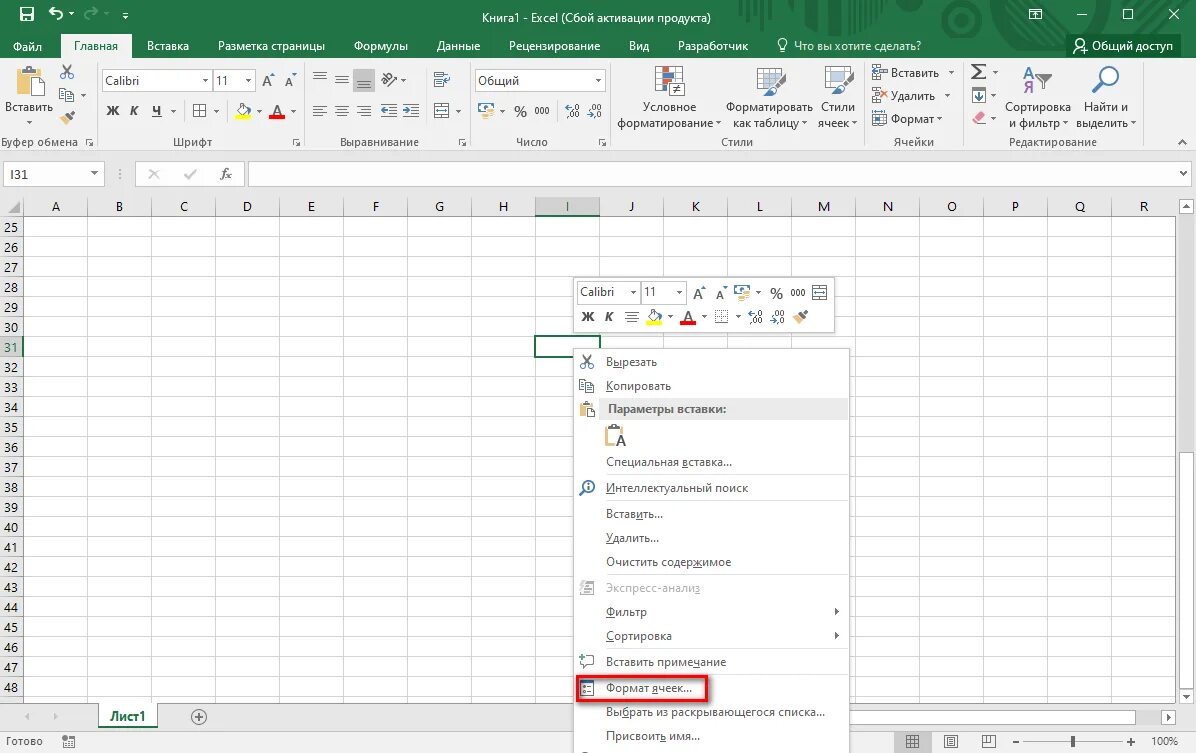Add a new sheet with plus icon
Viewport: 1196px width, 753px height.
tap(199, 716)
